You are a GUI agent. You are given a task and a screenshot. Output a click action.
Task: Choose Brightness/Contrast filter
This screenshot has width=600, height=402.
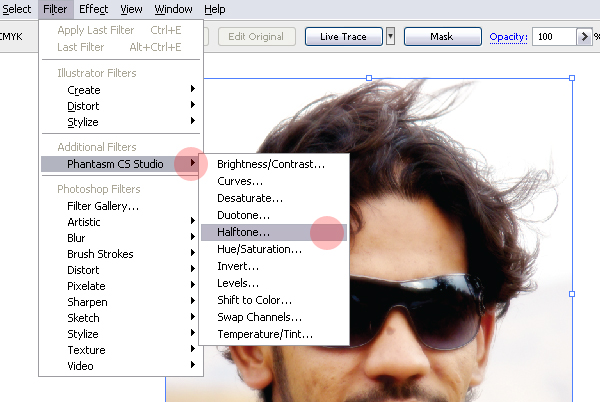pos(274,164)
